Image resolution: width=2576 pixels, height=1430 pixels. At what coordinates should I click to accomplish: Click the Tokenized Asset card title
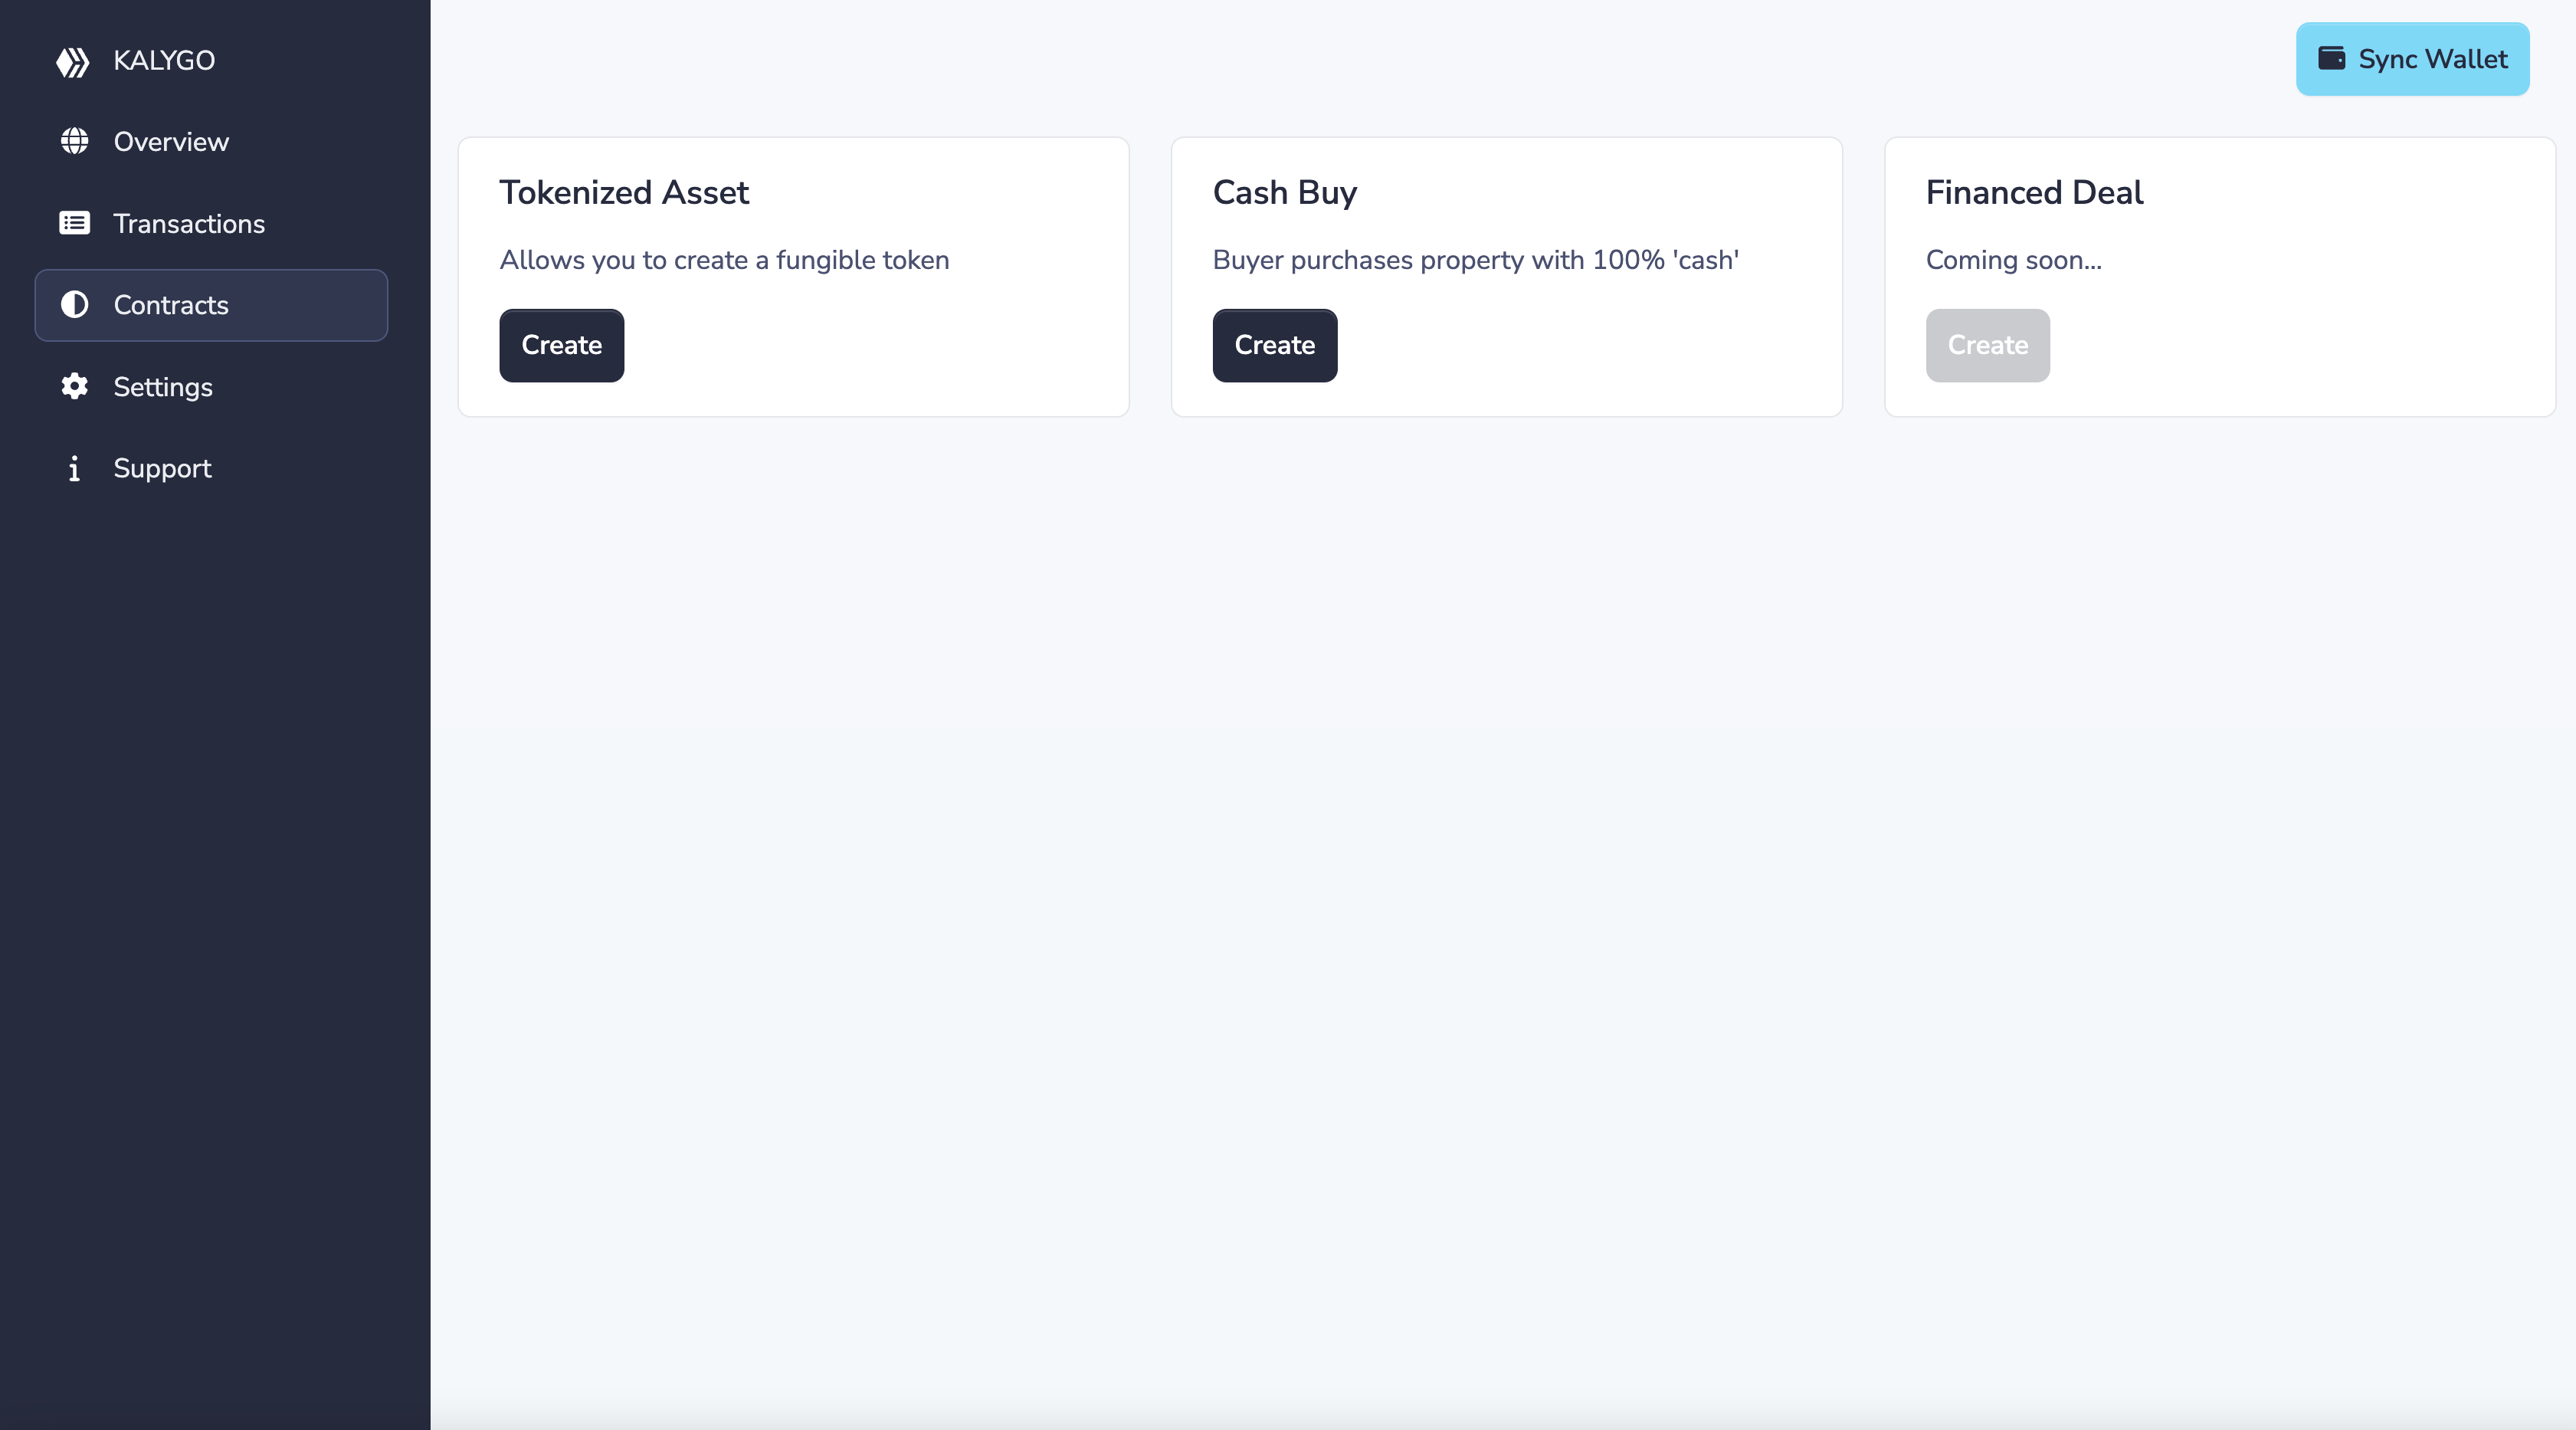coord(624,192)
